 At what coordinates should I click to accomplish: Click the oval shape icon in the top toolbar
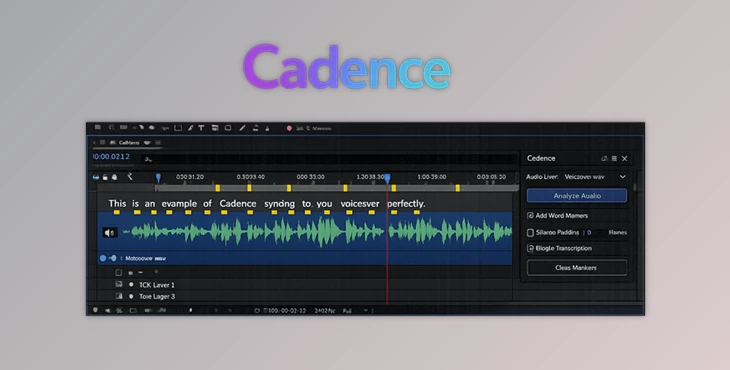(152, 128)
